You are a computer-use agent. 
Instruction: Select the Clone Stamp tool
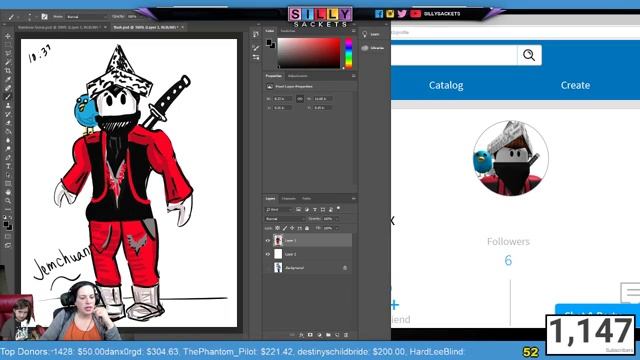pyautogui.click(x=8, y=105)
